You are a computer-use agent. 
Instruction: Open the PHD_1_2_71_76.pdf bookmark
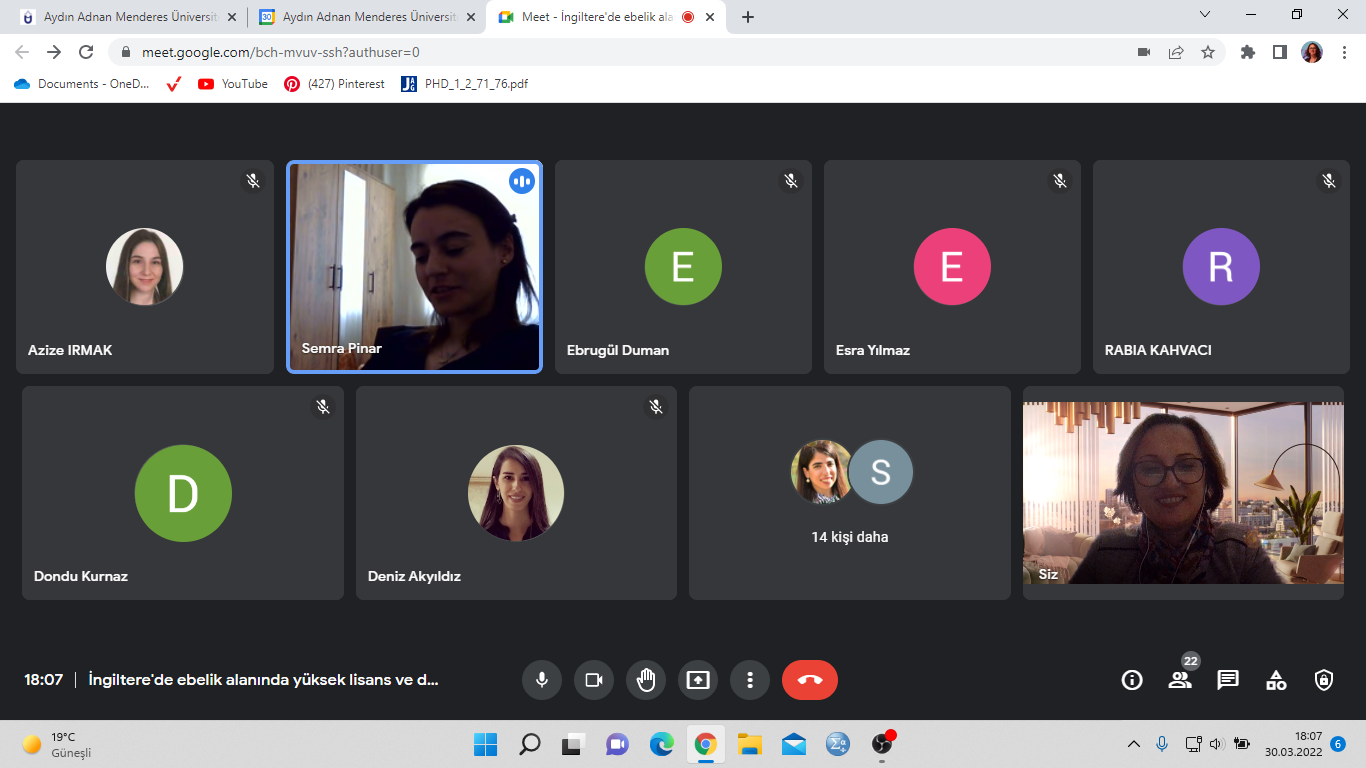tap(465, 84)
